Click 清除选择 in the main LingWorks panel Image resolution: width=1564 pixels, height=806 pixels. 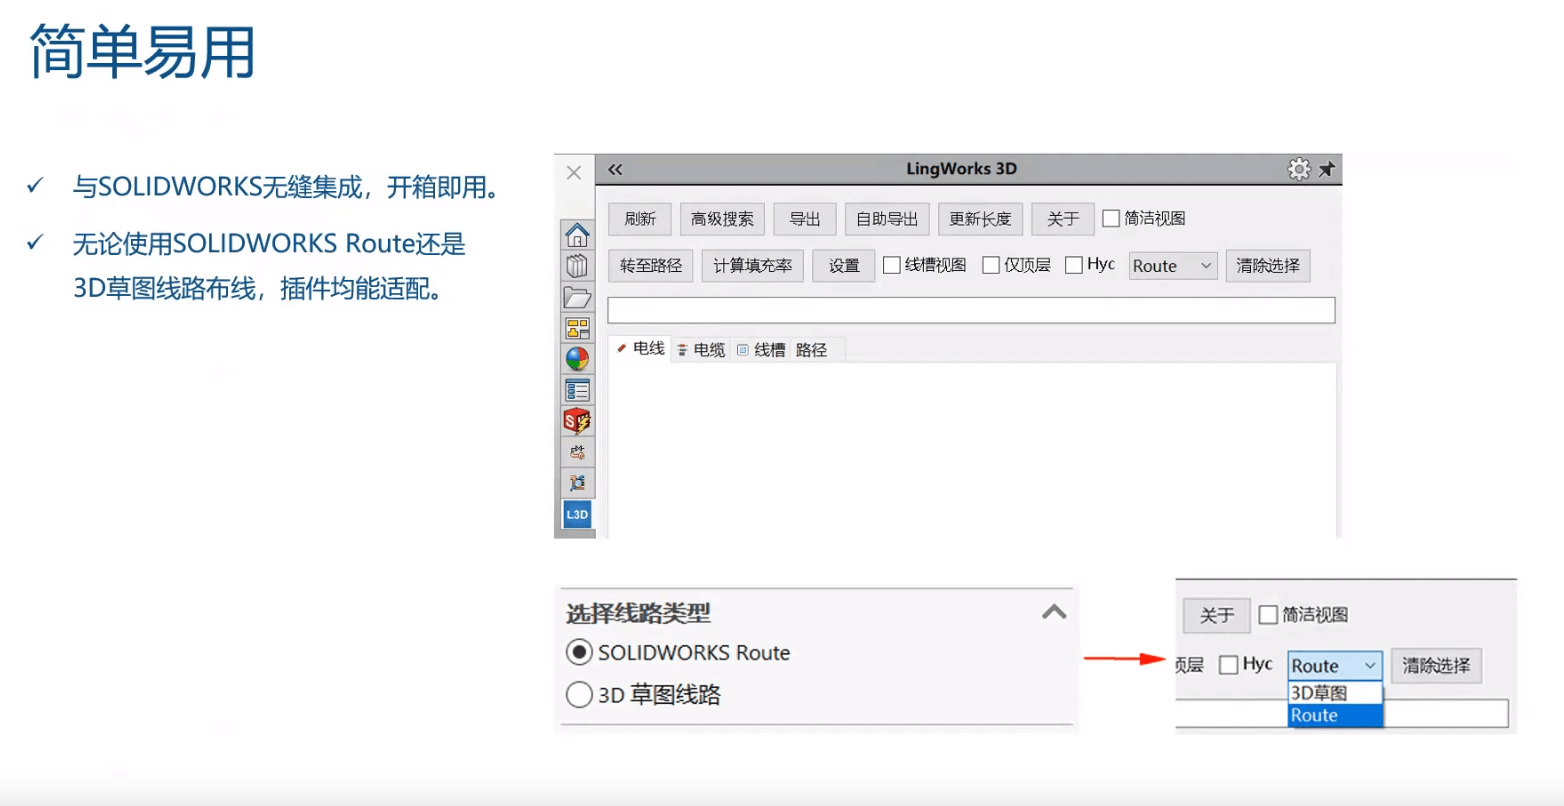tap(1268, 265)
